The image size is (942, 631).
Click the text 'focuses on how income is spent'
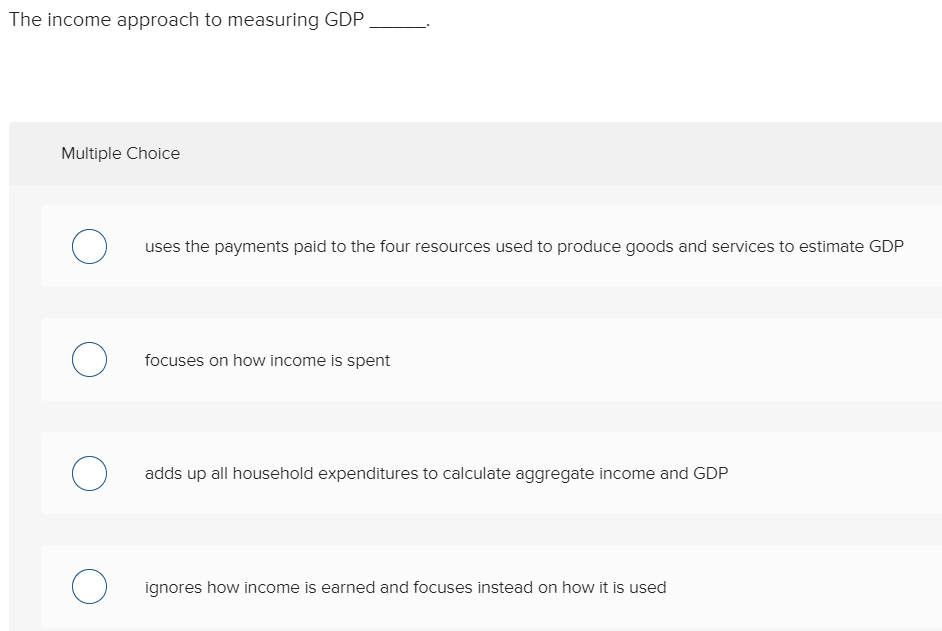click(267, 360)
